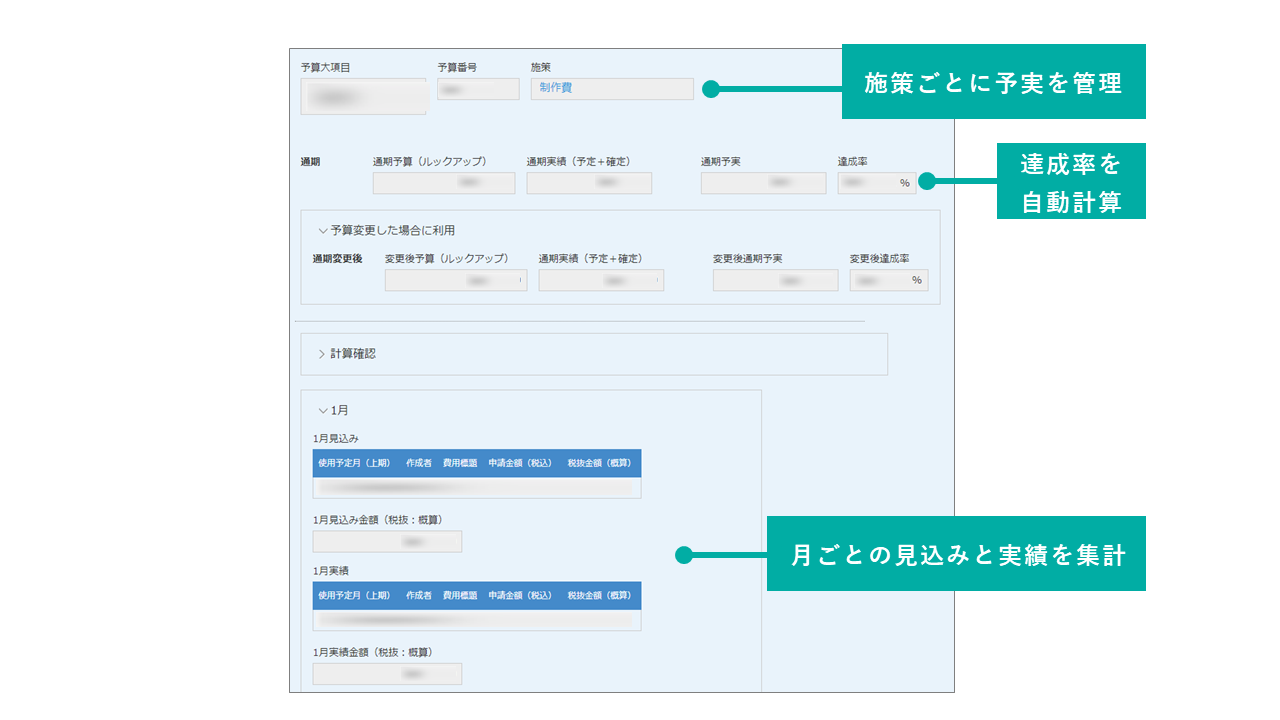
Task: Click 申請金額(税込) header in 1月見込み table
Action: [x=521, y=463]
